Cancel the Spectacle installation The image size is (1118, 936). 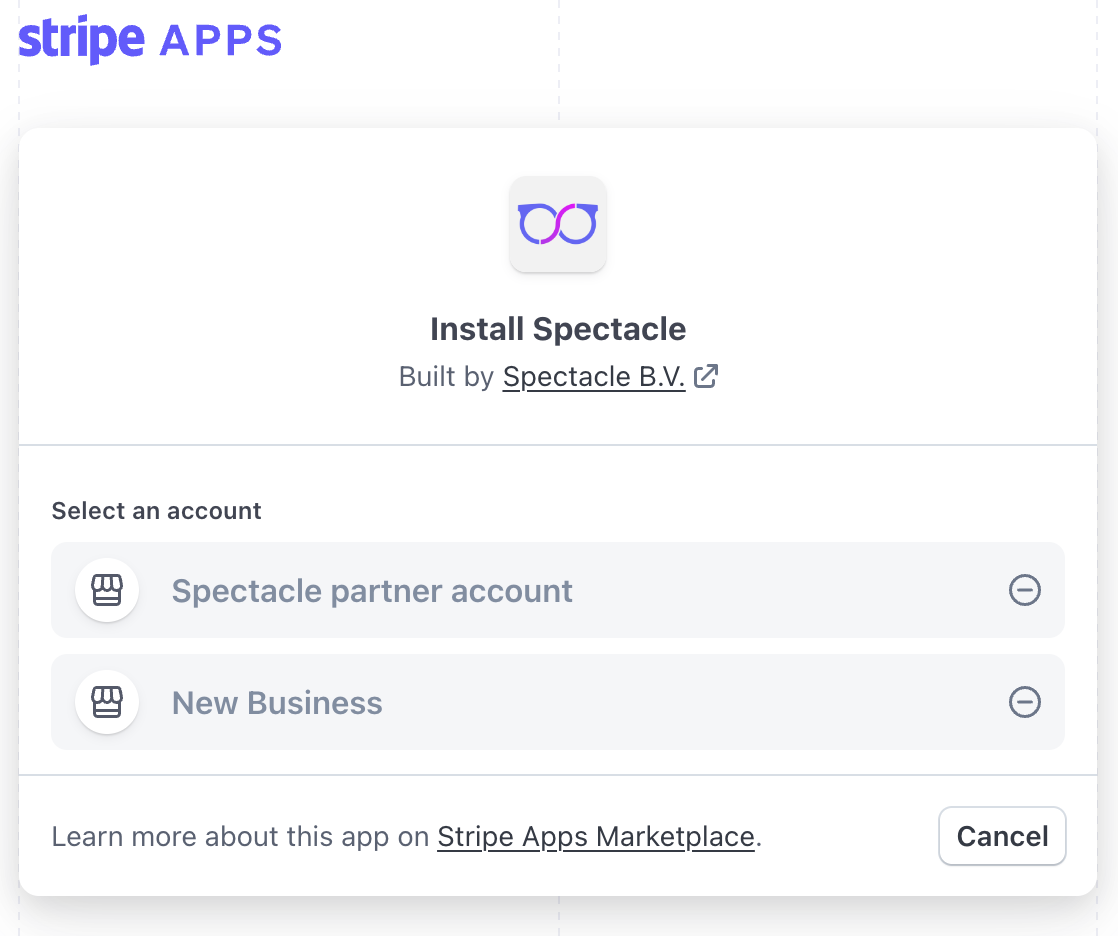pyautogui.click(x=1002, y=836)
